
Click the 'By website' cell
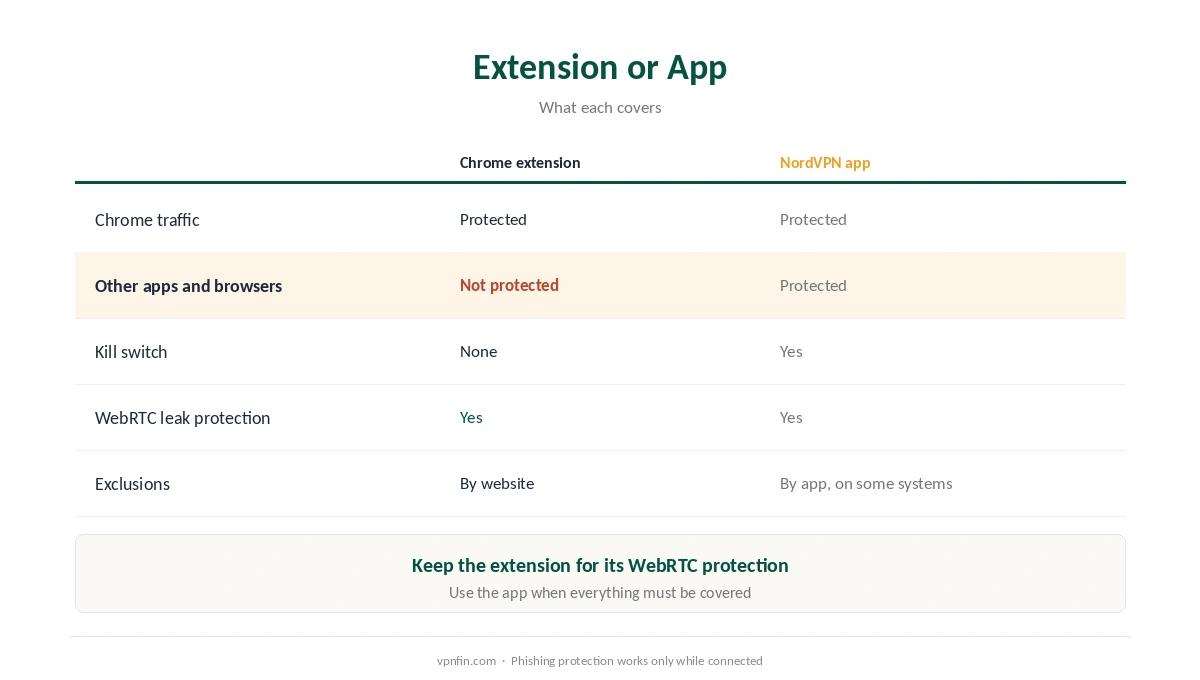tap(497, 484)
